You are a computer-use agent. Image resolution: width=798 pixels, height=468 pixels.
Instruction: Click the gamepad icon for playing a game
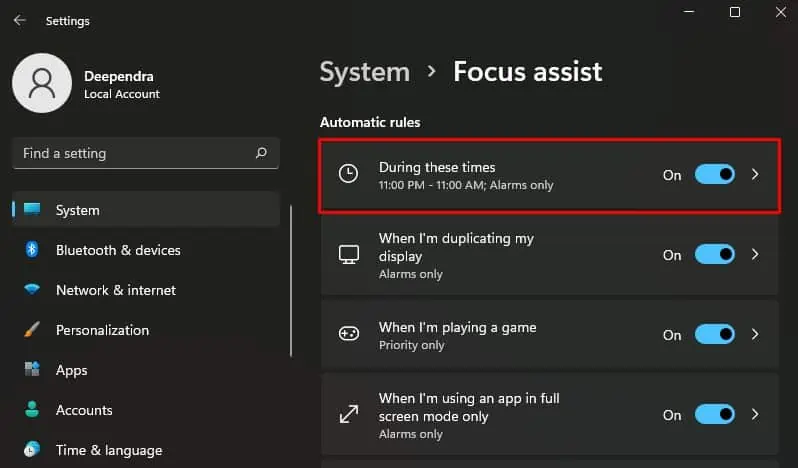coord(349,334)
